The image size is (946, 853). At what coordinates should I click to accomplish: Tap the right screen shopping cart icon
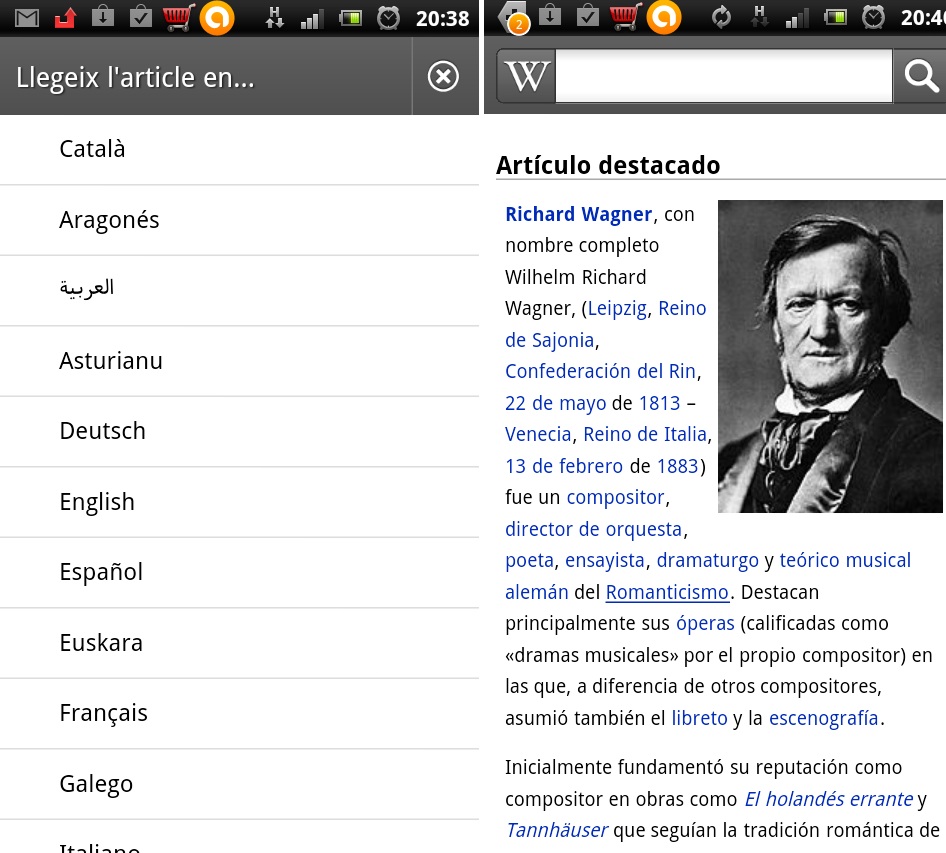[625, 17]
